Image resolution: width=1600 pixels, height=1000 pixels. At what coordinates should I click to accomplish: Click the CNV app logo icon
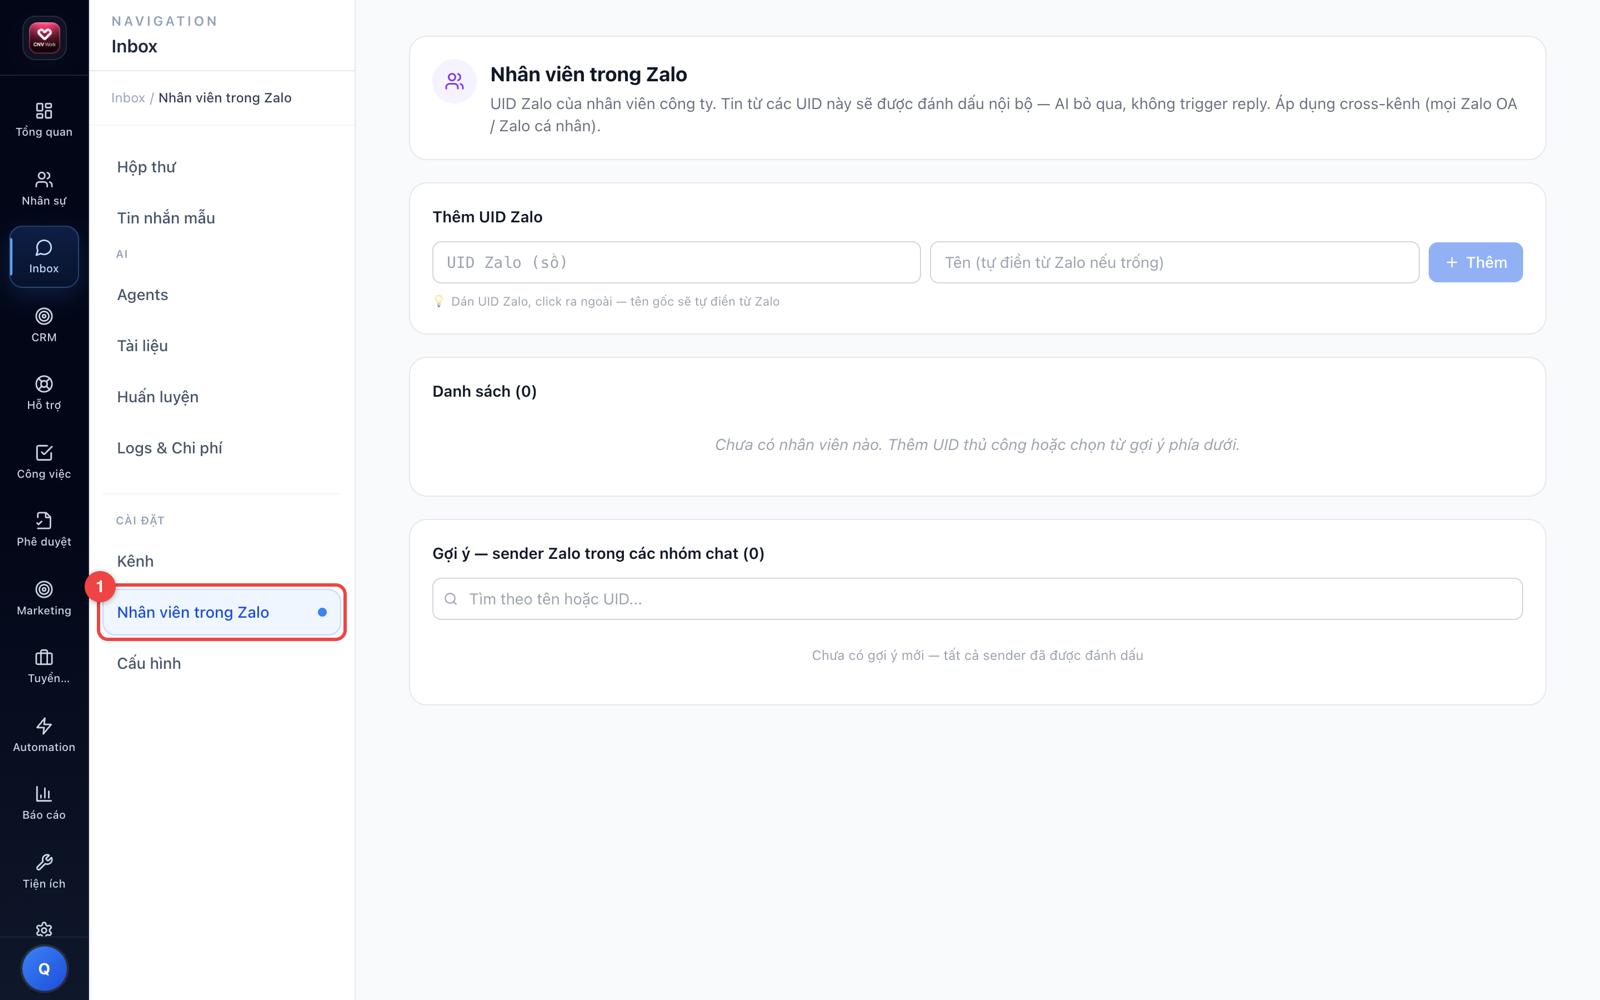(44, 38)
